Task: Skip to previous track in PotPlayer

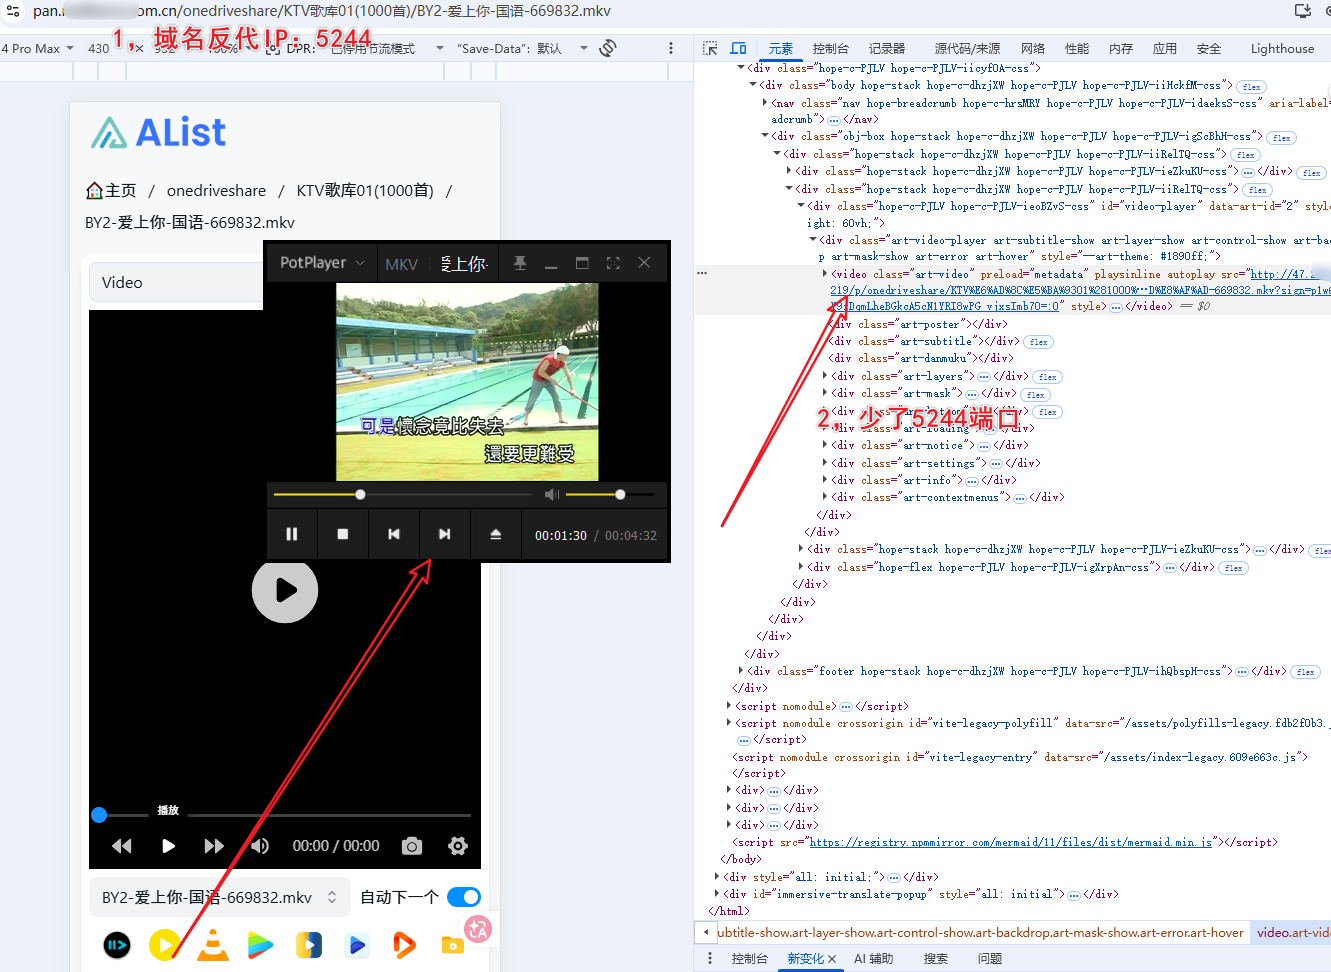Action: pyautogui.click(x=394, y=534)
